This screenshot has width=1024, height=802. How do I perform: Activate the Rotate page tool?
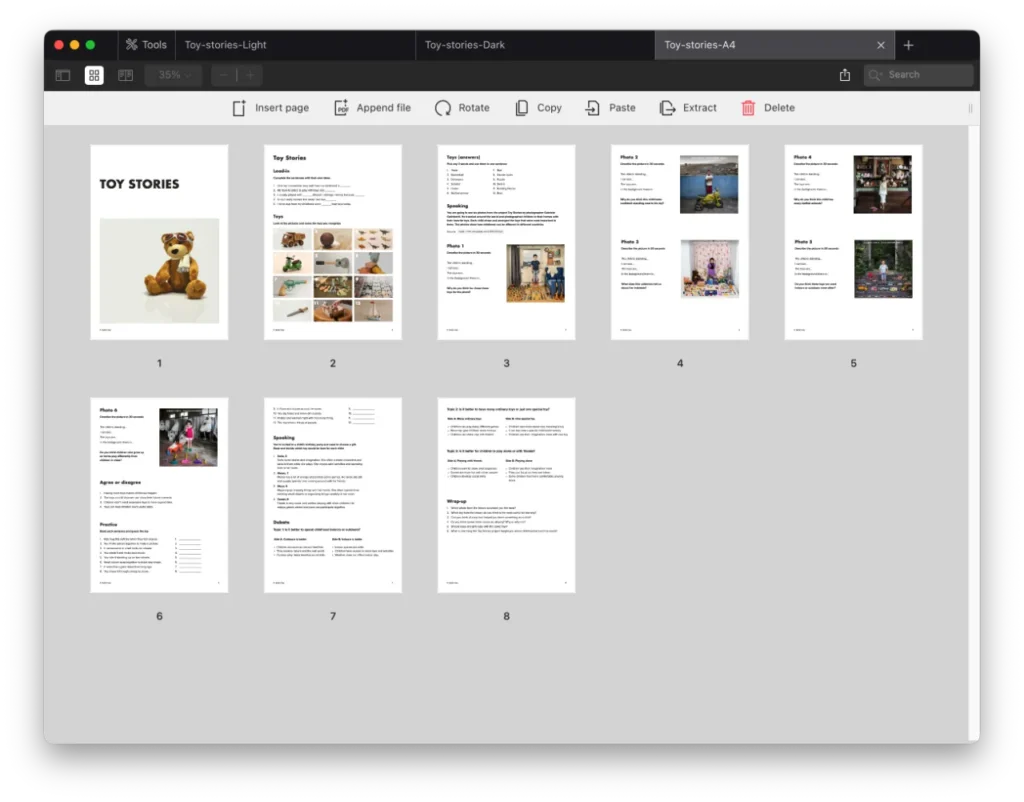(x=461, y=107)
